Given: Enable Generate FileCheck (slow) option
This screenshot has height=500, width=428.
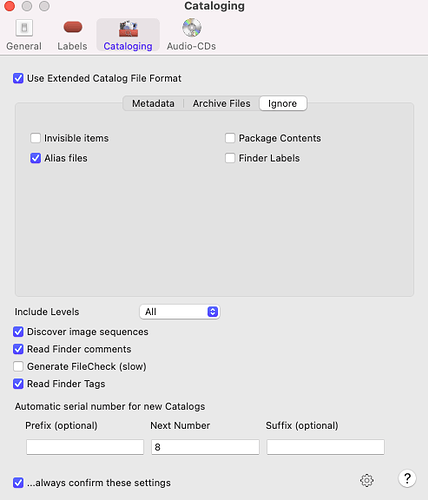Looking at the screenshot, I should pyautogui.click(x=18, y=366).
